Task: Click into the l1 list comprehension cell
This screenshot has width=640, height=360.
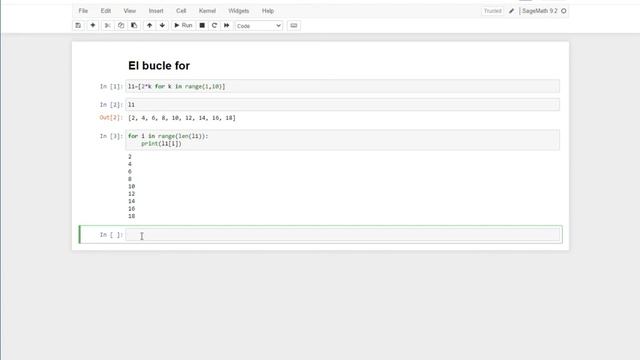Action: tap(342, 87)
